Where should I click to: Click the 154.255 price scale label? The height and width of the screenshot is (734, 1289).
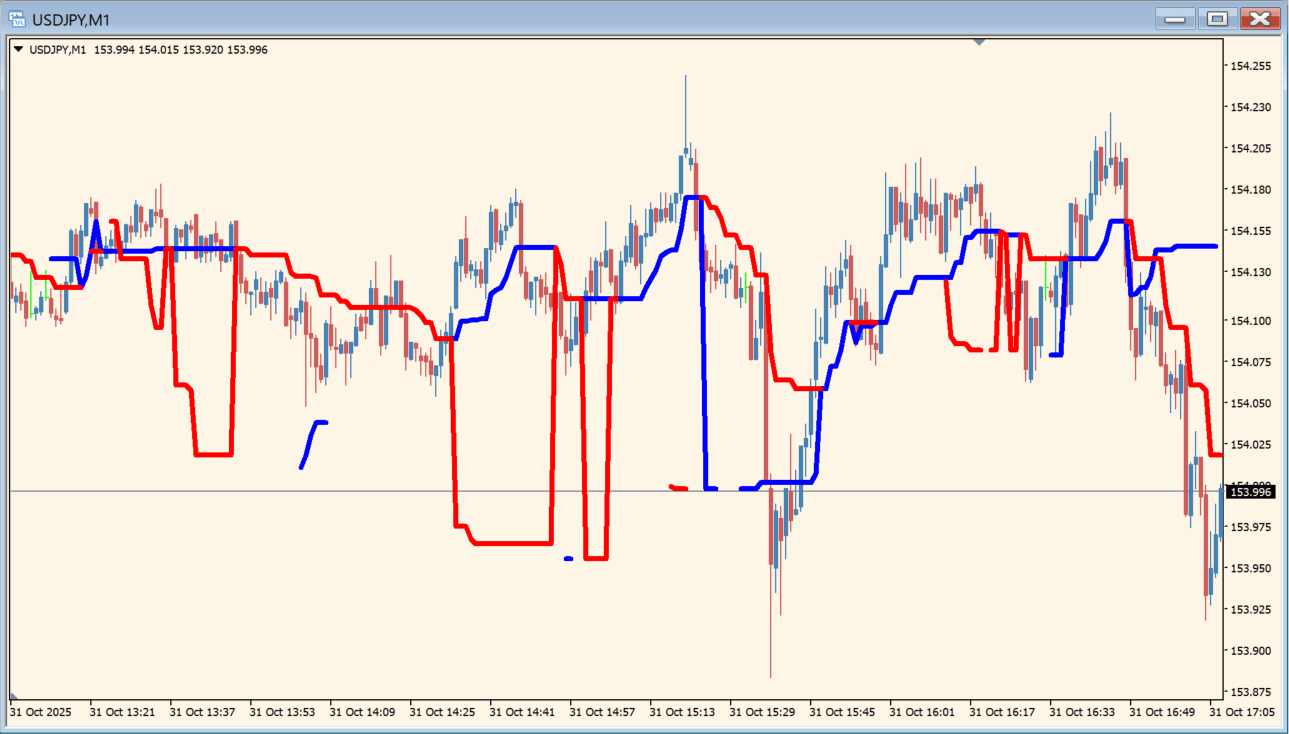coord(1250,66)
